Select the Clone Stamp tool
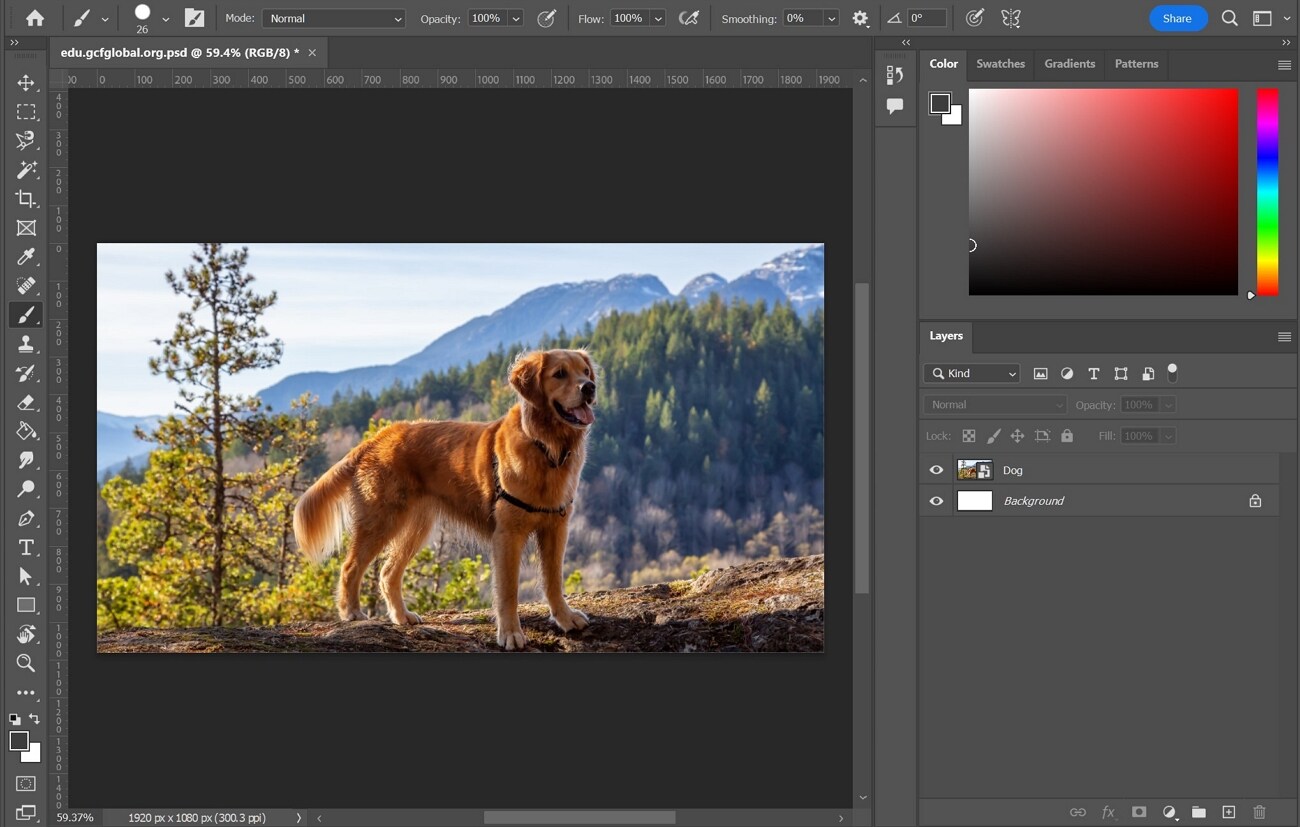The width and height of the screenshot is (1300, 827). 26,344
